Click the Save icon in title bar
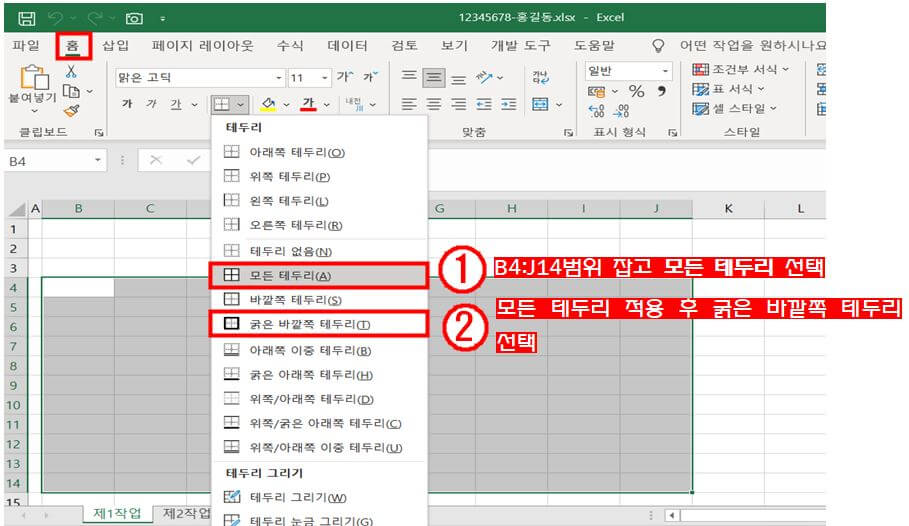Screen dimensions: 909x526 26,19
